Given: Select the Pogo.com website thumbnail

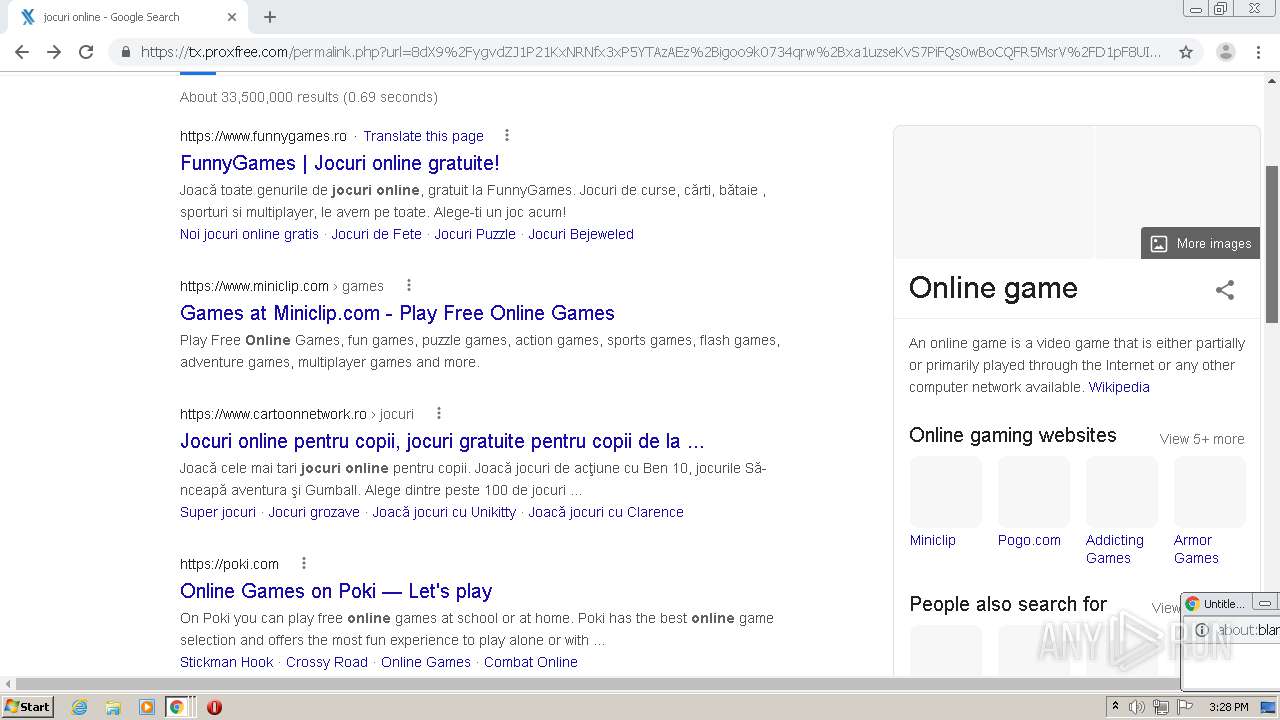Looking at the screenshot, I should 1034,491.
